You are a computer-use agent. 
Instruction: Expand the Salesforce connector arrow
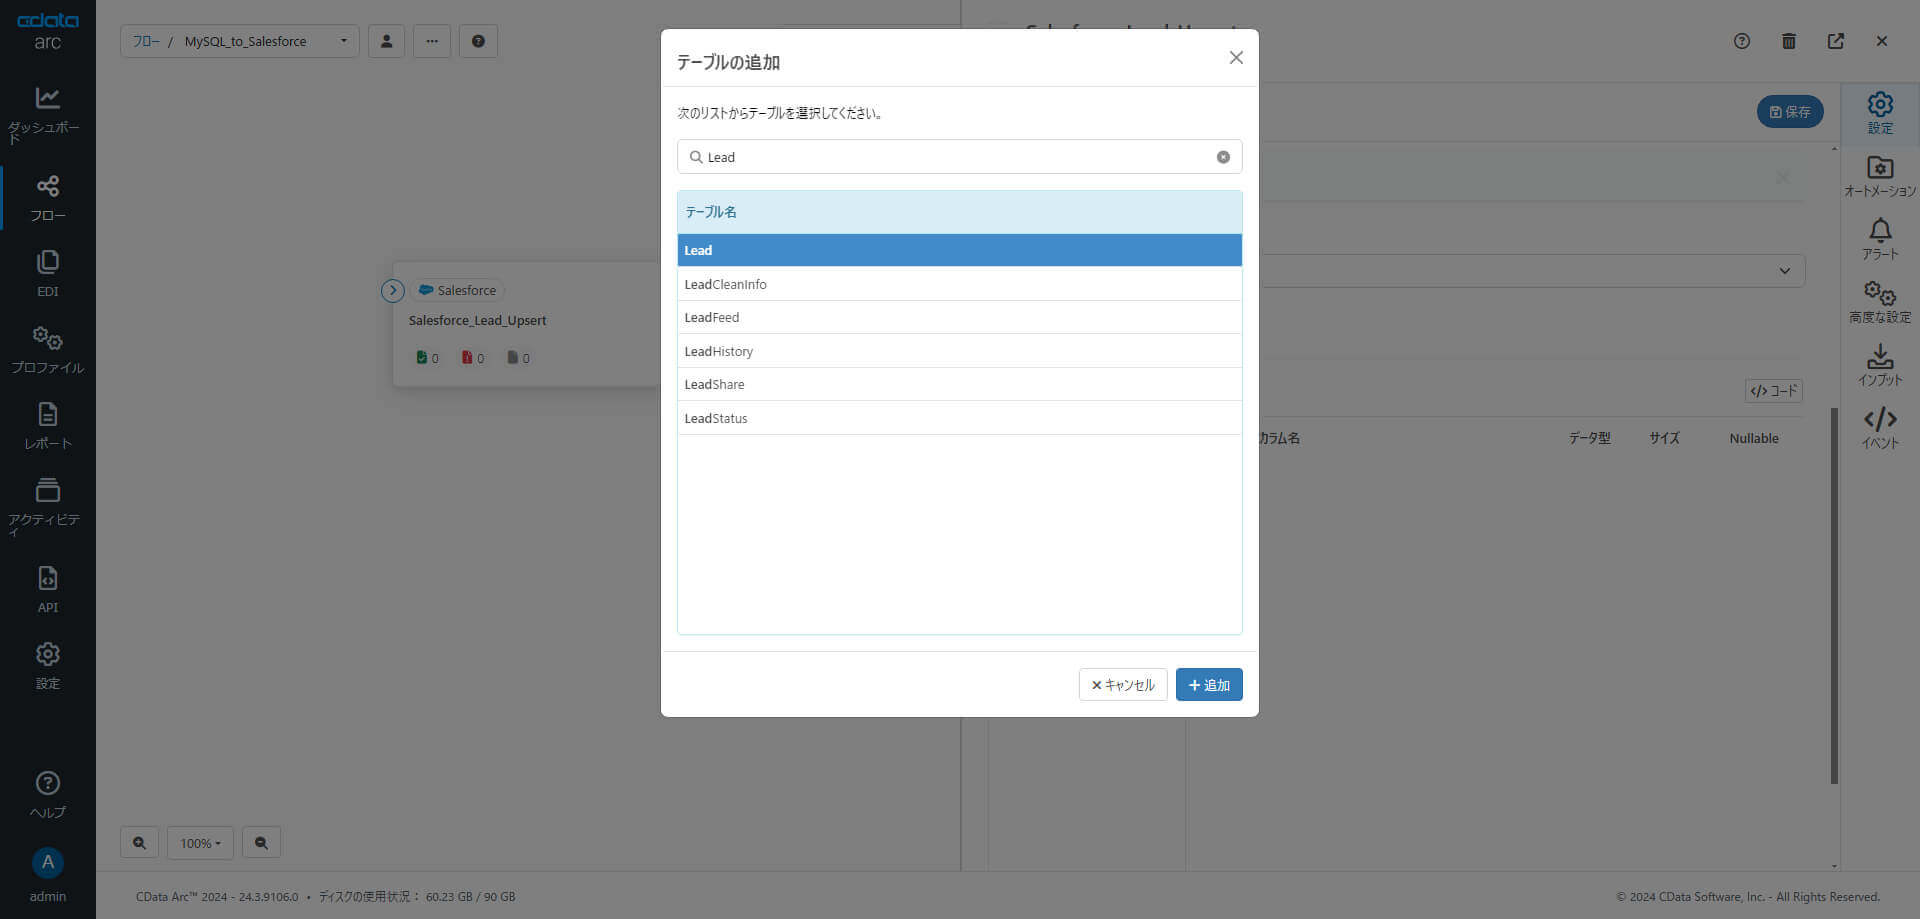tap(393, 291)
